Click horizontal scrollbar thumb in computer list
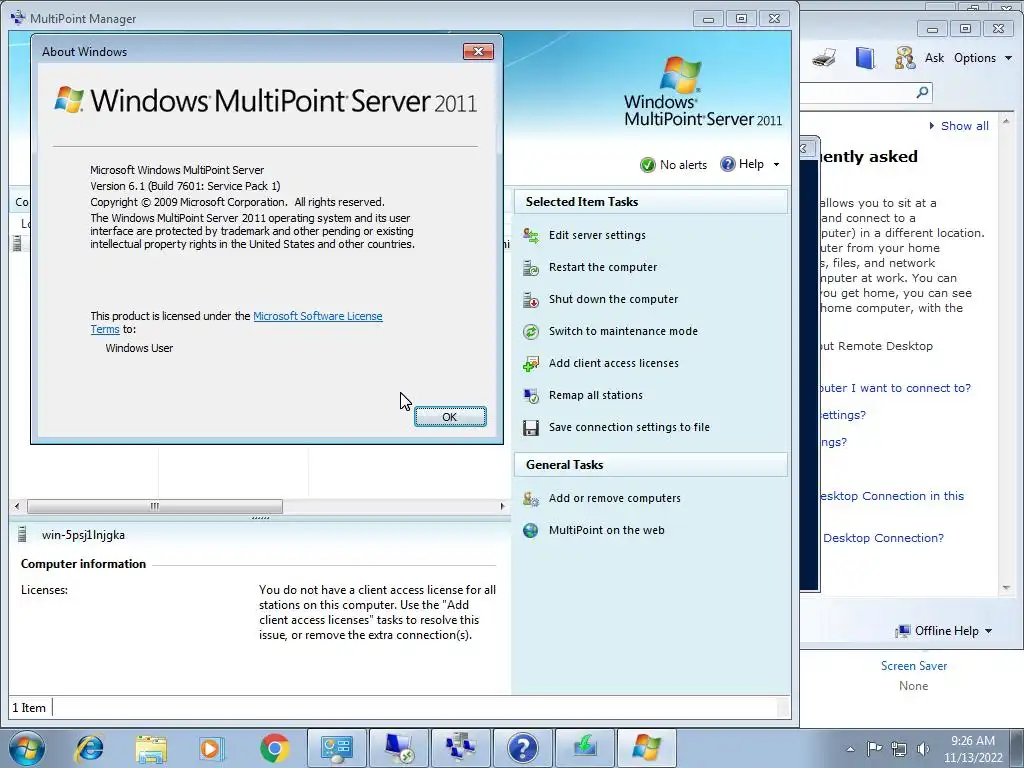This screenshot has width=1024, height=768. tap(155, 506)
